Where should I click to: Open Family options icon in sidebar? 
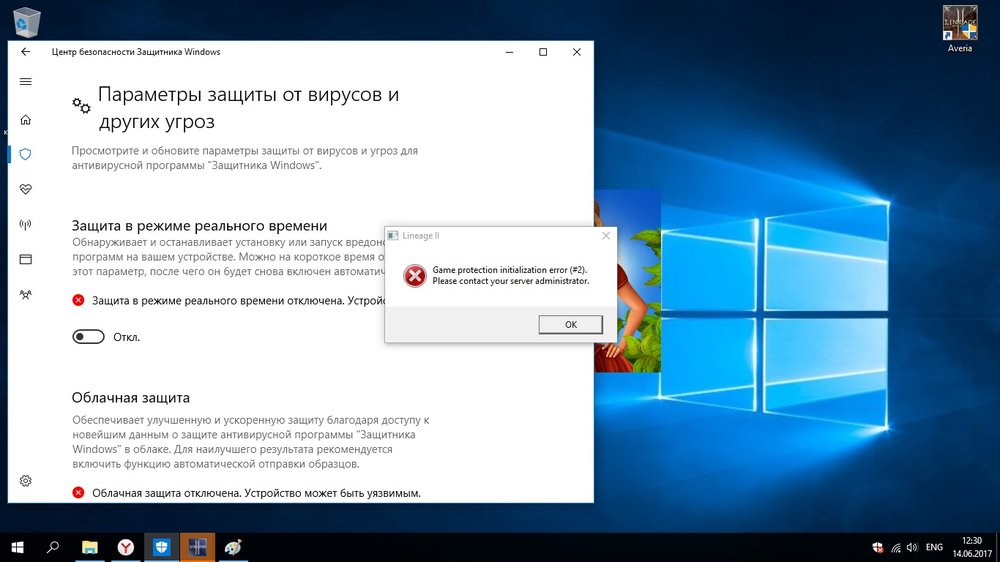click(x=26, y=294)
